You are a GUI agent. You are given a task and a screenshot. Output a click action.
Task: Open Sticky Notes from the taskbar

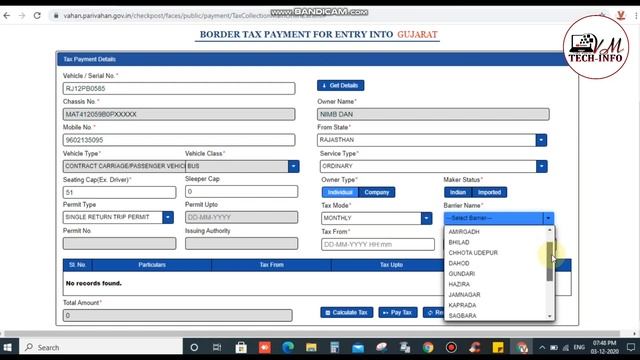[498, 347]
